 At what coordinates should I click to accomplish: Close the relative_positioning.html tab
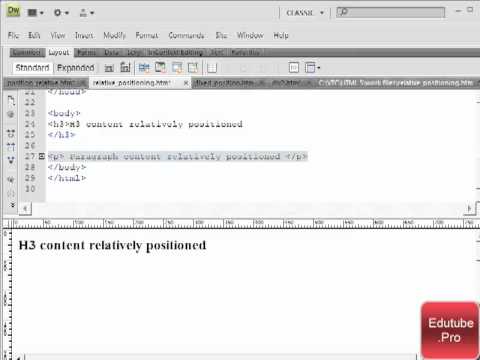click(186, 83)
